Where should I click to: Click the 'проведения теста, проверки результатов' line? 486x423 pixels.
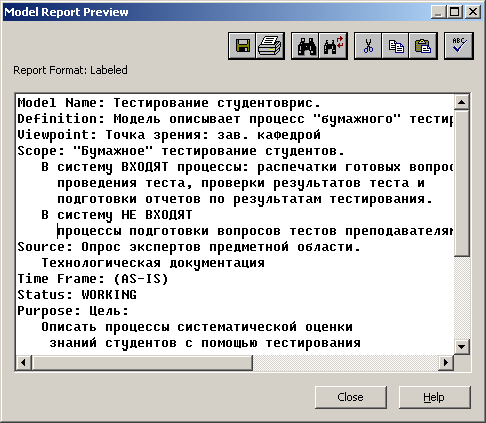(x=241, y=183)
